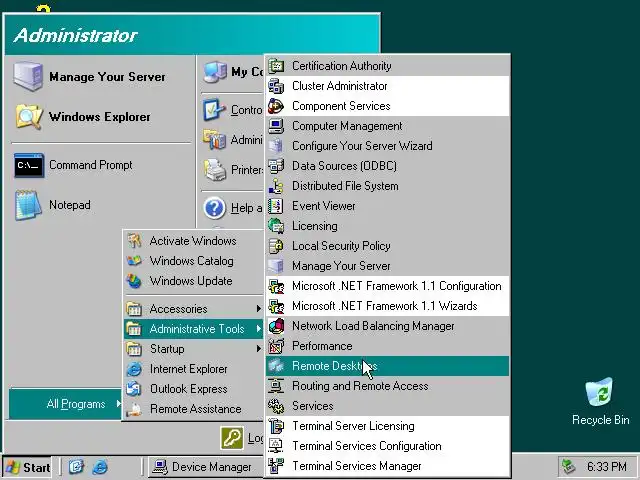Click the Configure Your Server Wizard icon
Image resolution: width=640 pixels, height=480 pixels.
click(x=276, y=146)
